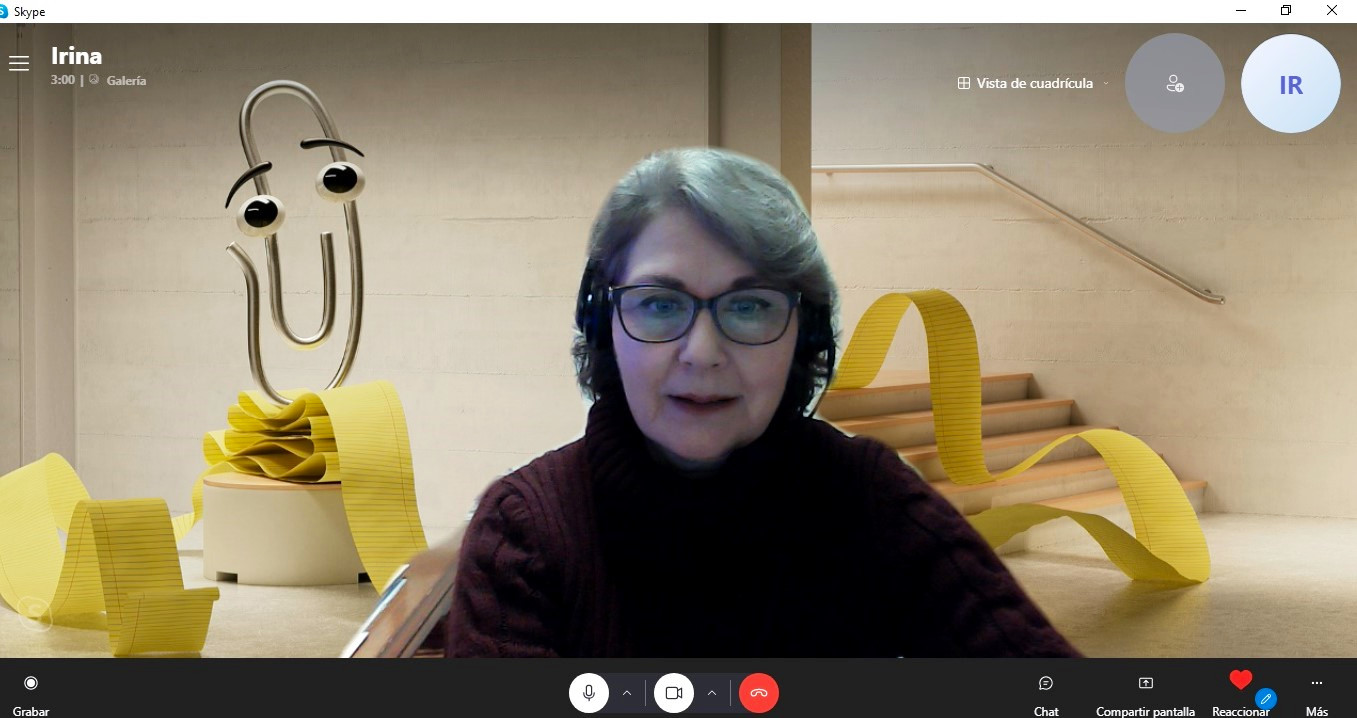Minimize the Skype window
Screen dimensions: 1357x718
coord(1240,11)
